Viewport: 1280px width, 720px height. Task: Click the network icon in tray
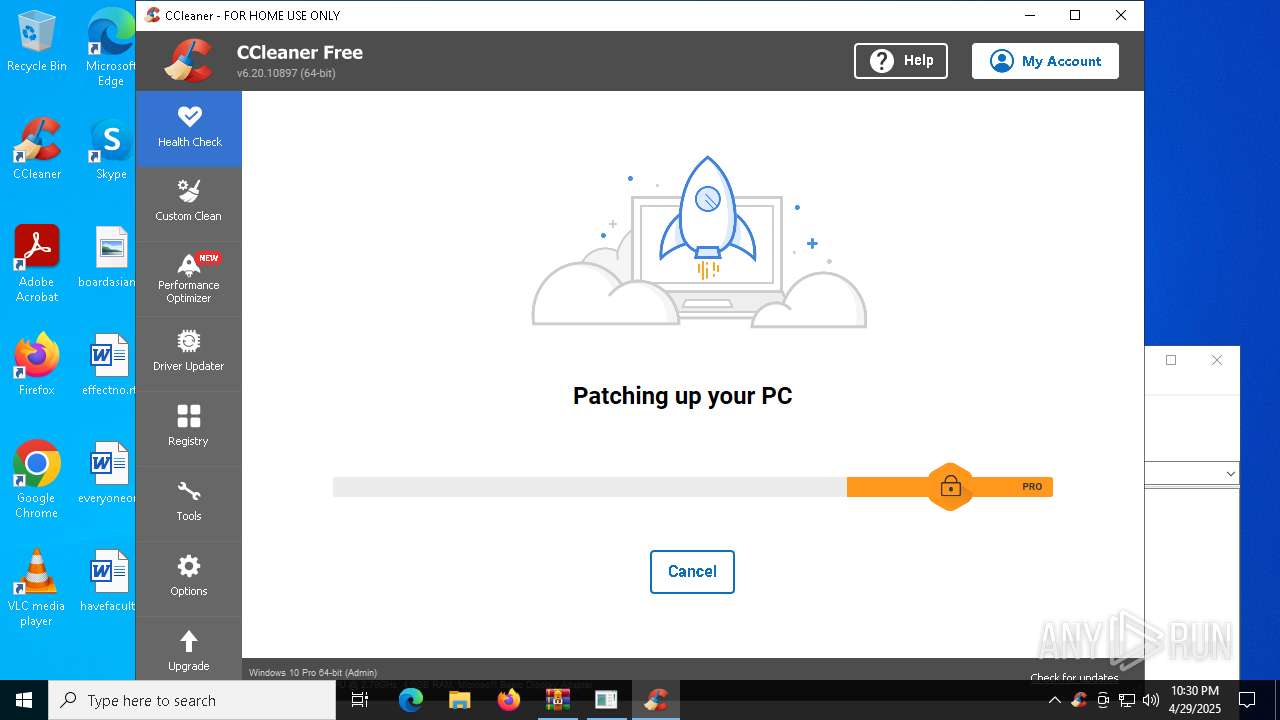[1127, 700]
